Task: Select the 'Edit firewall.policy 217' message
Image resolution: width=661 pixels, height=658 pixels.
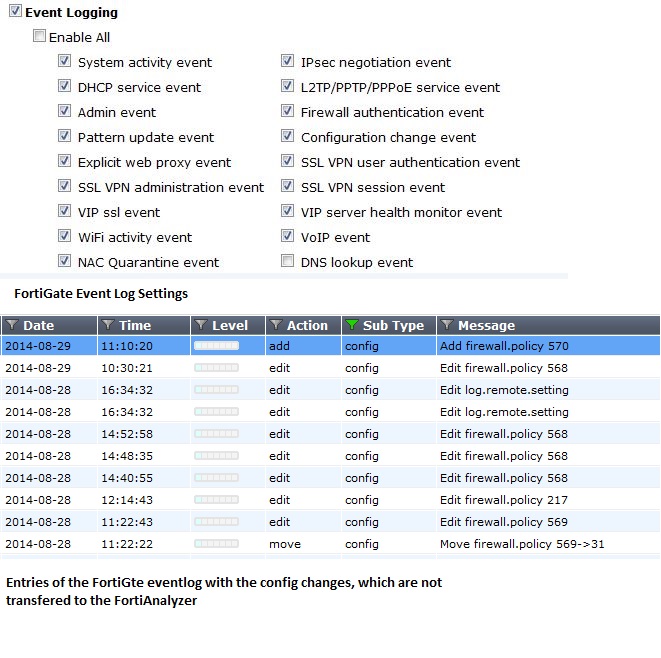Action: (504, 500)
